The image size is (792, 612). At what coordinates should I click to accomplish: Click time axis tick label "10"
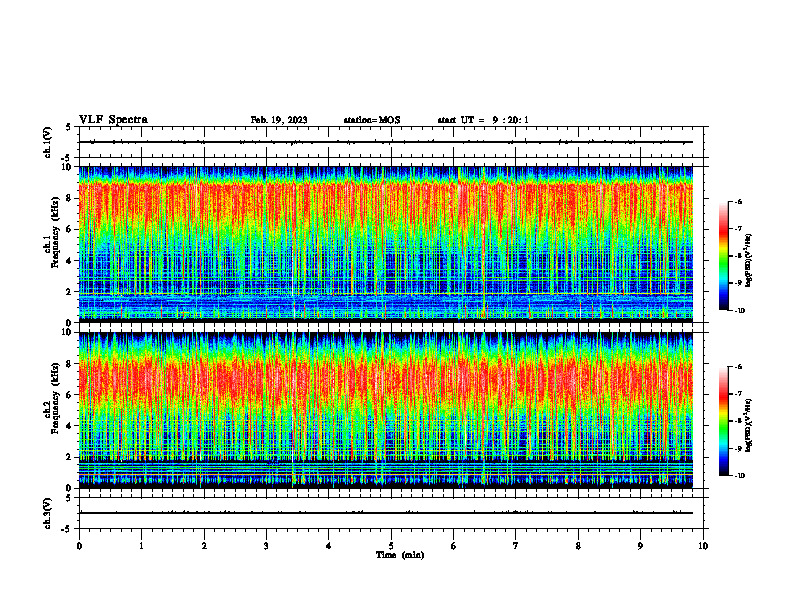703,546
